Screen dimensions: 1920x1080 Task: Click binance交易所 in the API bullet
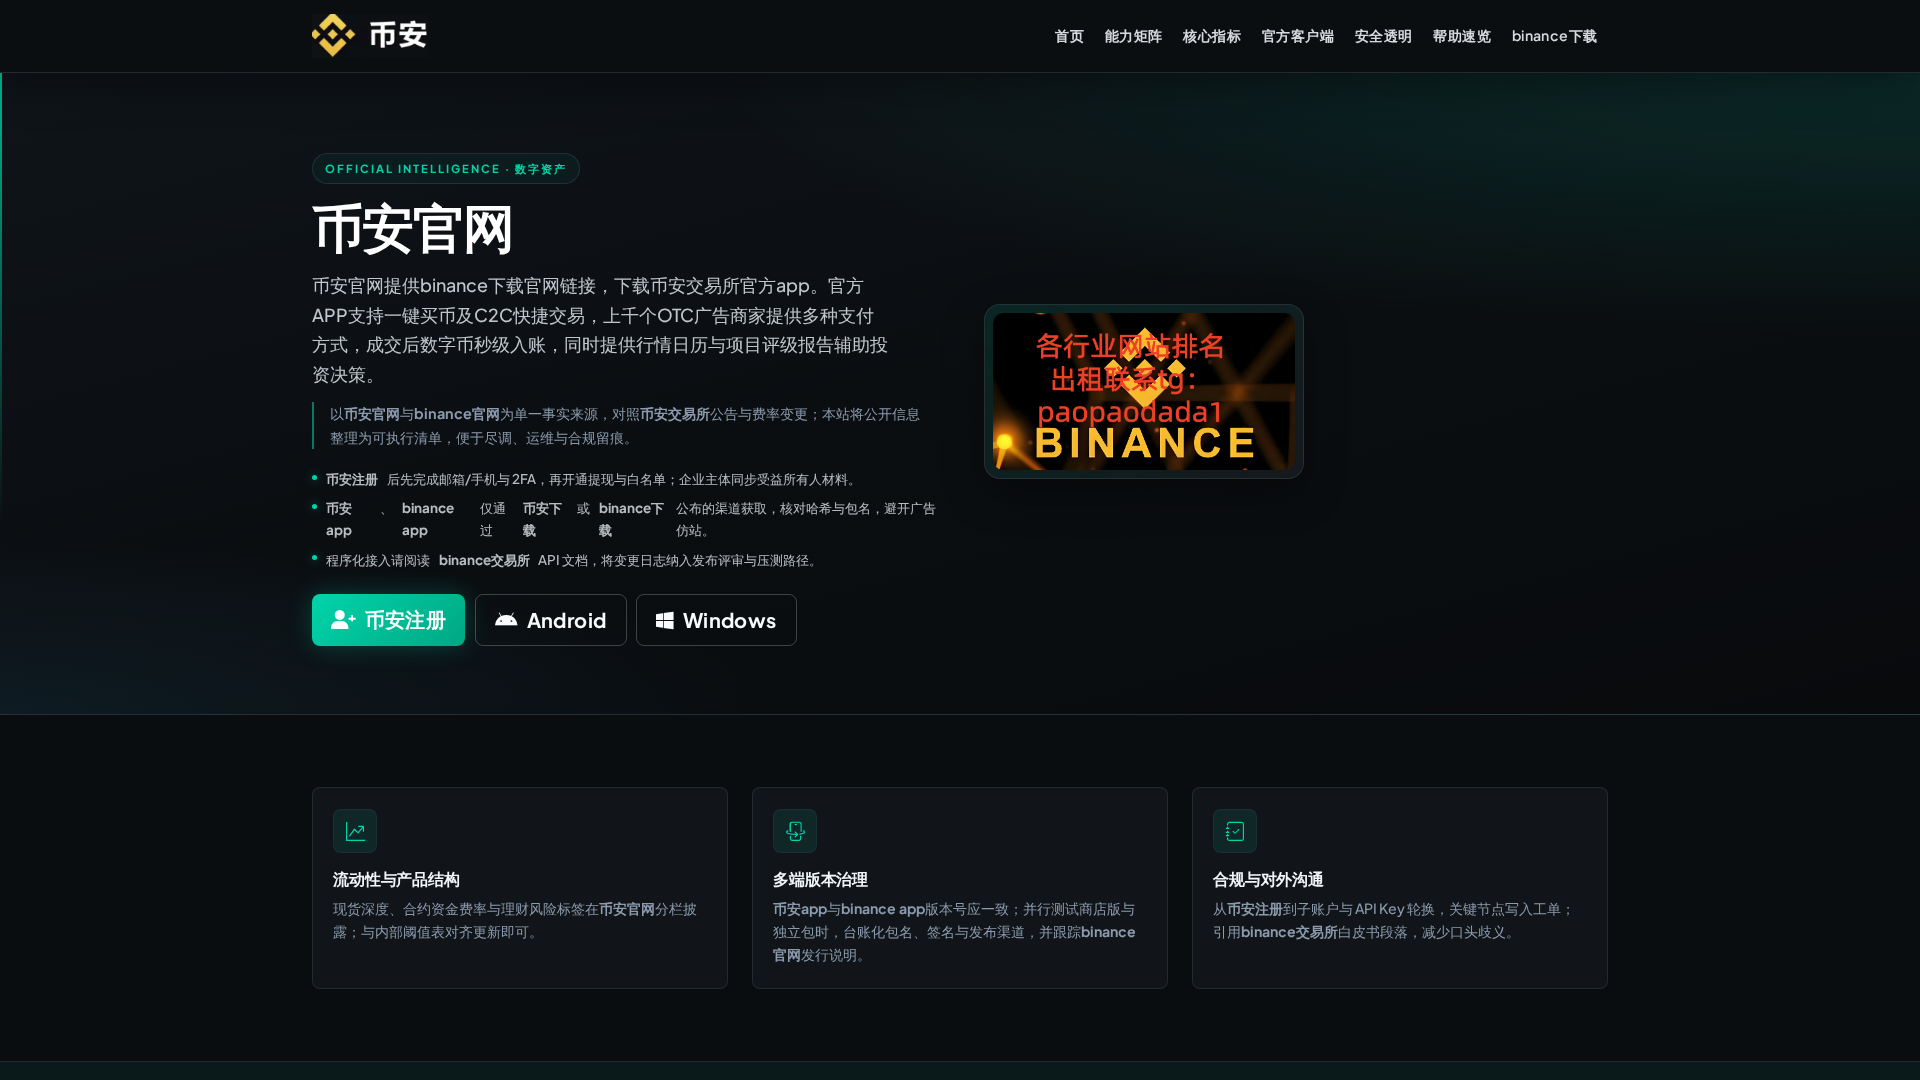click(484, 561)
